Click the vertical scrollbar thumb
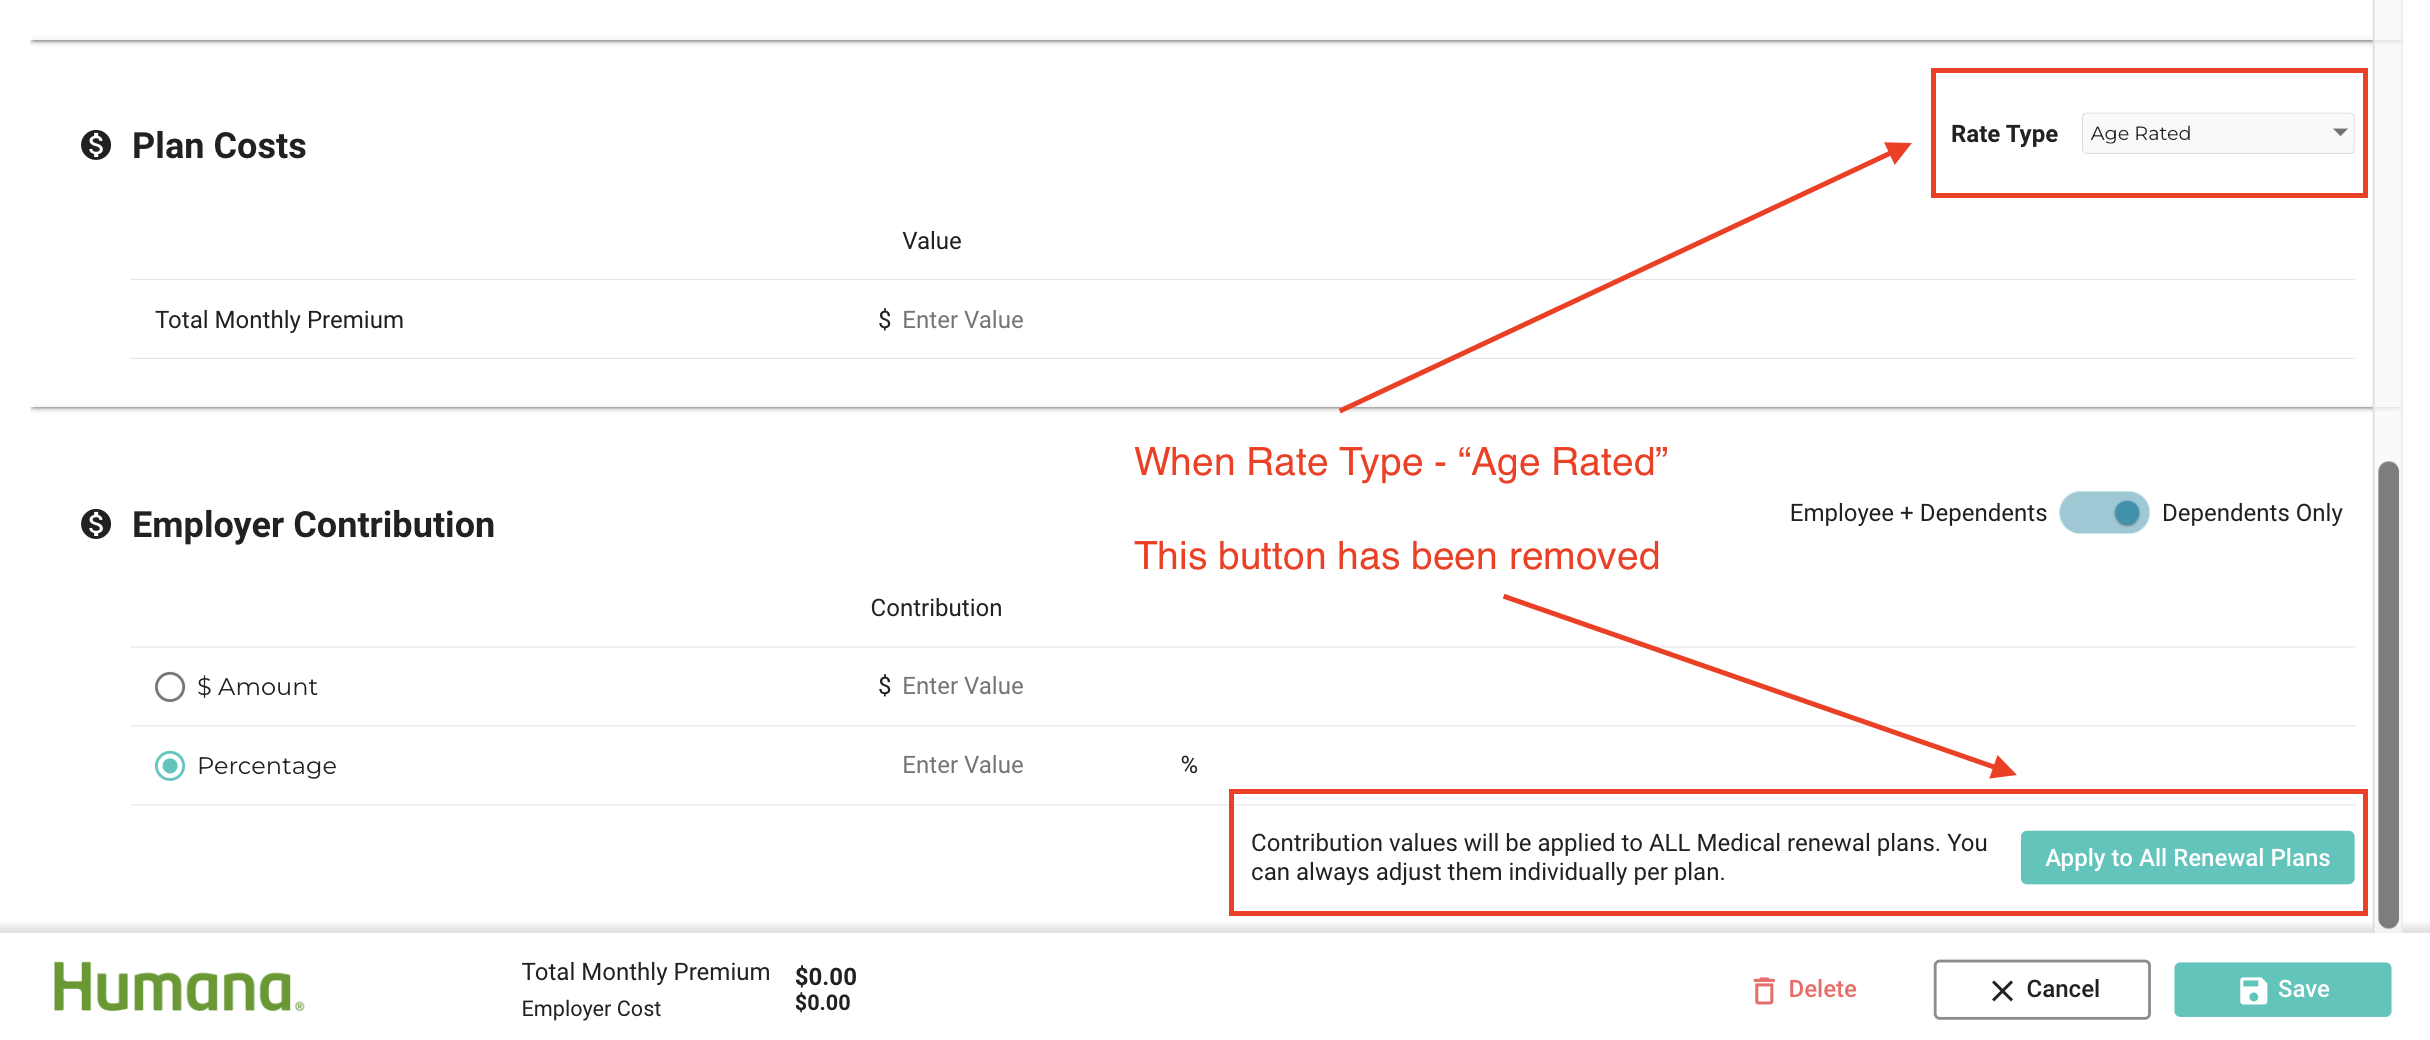 point(2389,695)
